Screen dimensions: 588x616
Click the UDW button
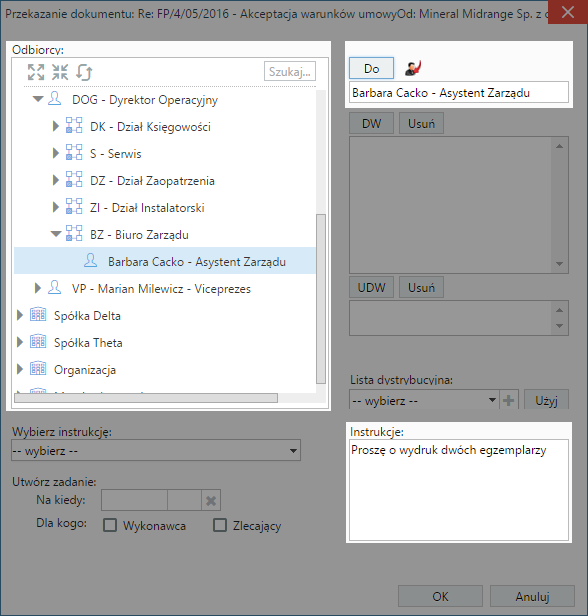point(371,288)
